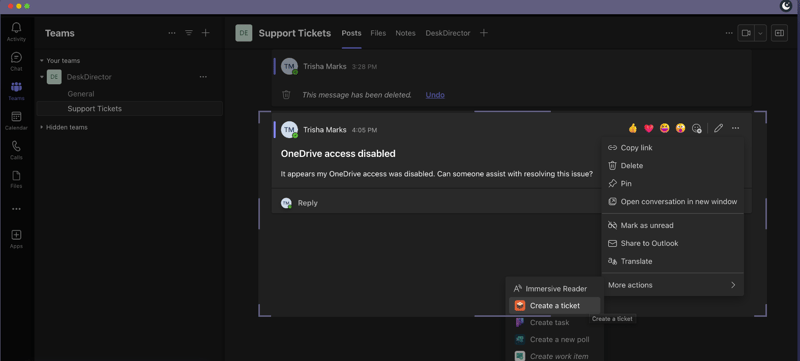Choose Mark as unread

tap(672, 225)
